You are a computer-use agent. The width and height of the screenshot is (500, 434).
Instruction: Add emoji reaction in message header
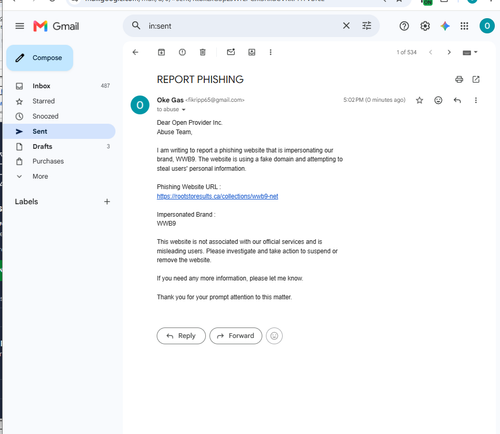pyautogui.click(x=438, y=100)
